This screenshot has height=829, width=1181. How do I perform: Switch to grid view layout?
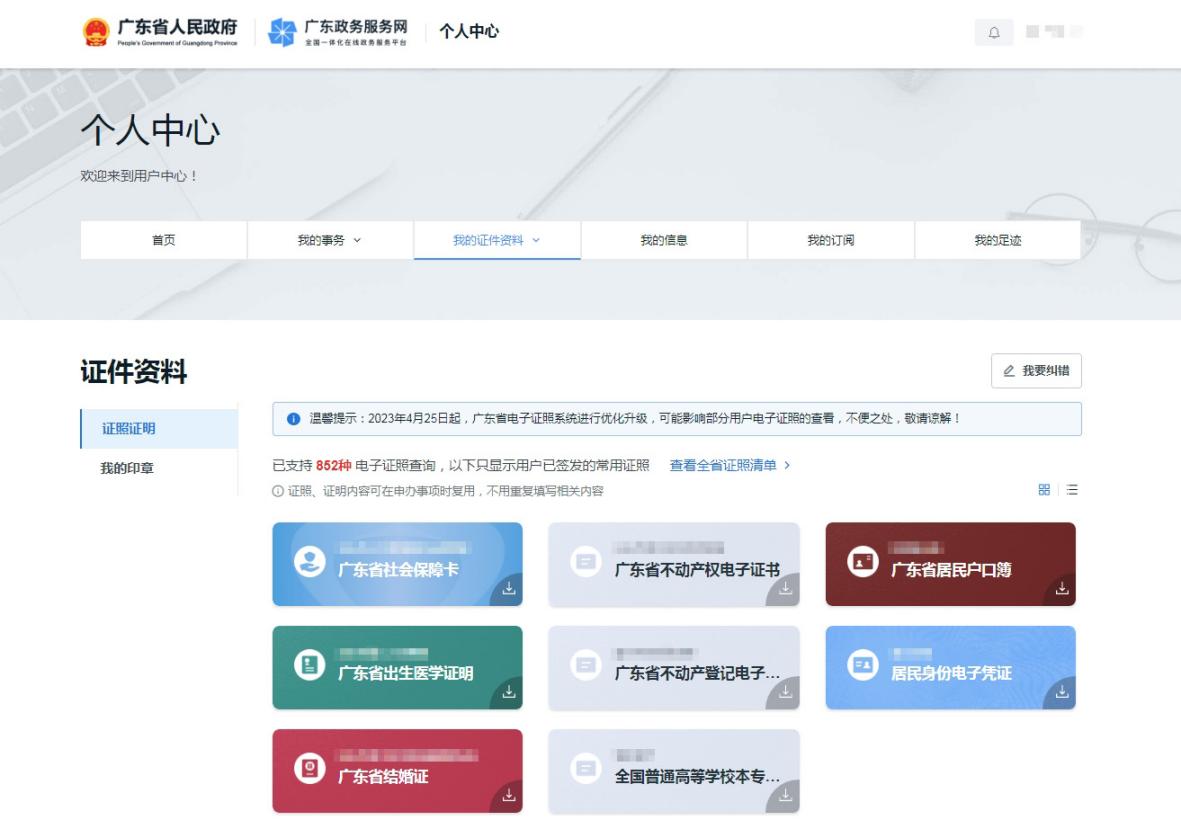pyautogui.click(x=1044, y=489)
